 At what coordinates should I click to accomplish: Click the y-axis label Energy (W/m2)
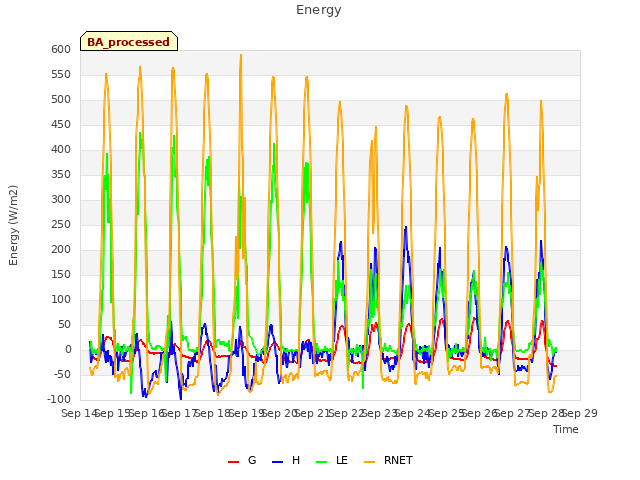[13, 225]
